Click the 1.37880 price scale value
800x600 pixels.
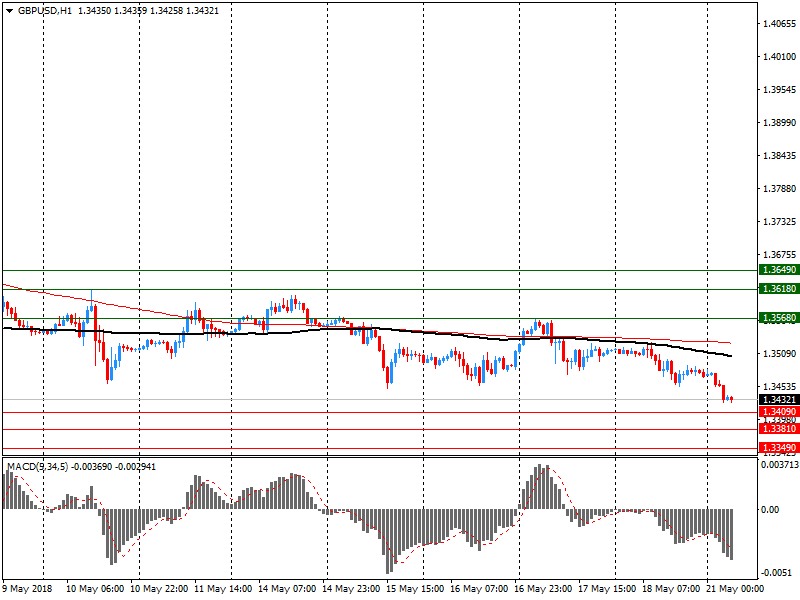[778, 188]
